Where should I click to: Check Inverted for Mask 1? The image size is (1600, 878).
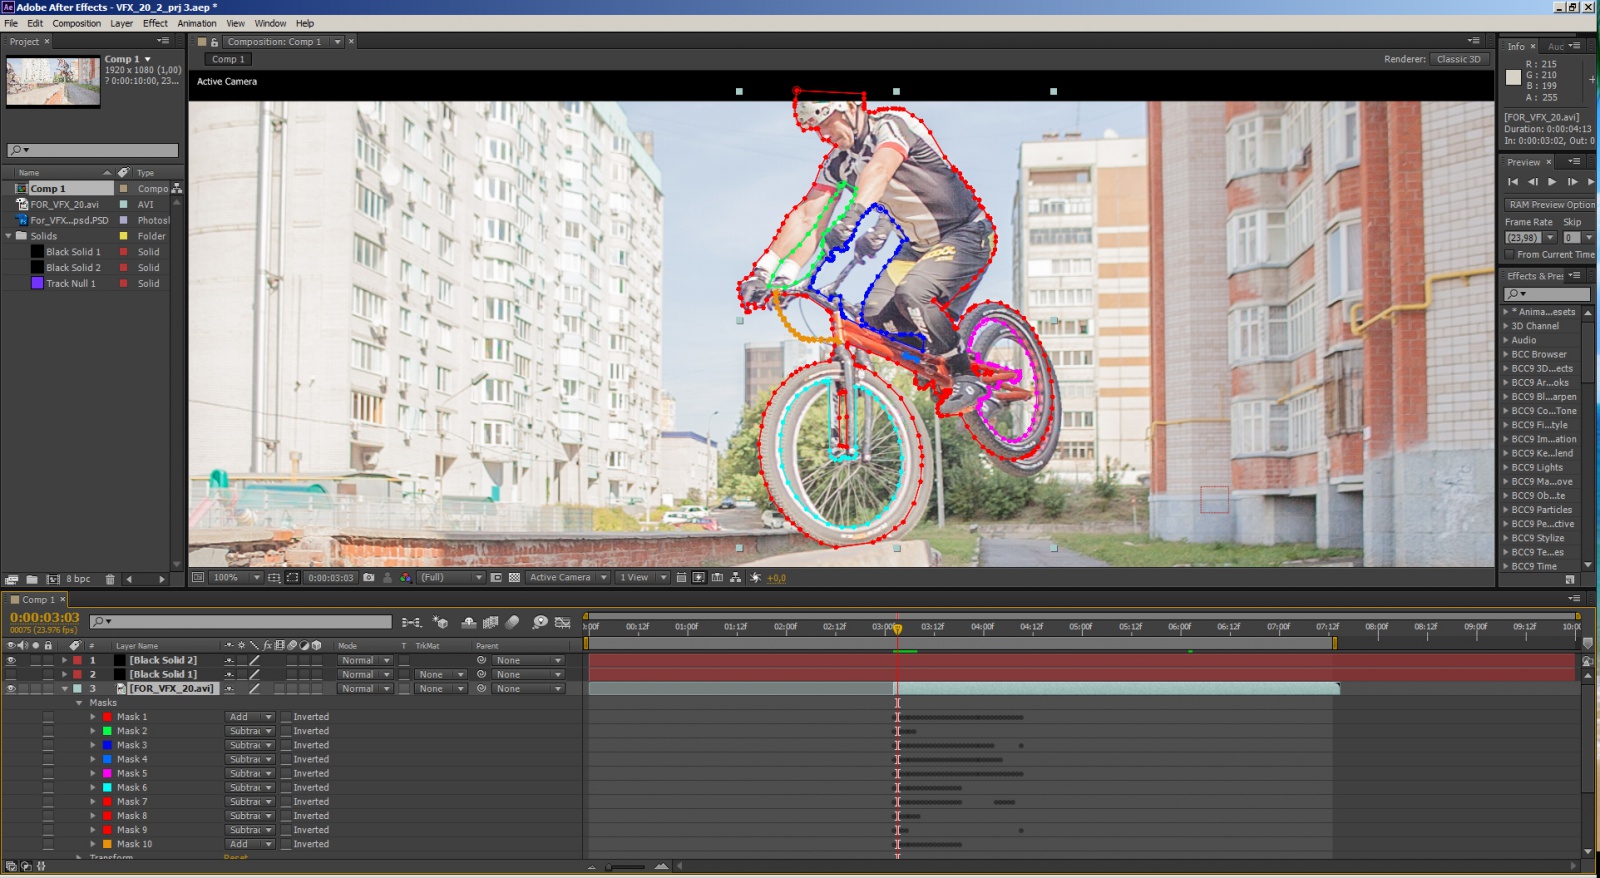pyautogui.click(x=286, y=717)
